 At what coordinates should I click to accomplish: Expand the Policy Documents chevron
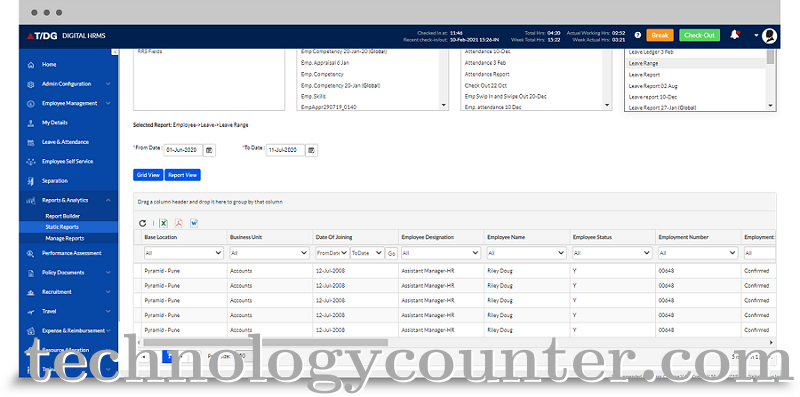pyautogui.click(x=108, y=272)
